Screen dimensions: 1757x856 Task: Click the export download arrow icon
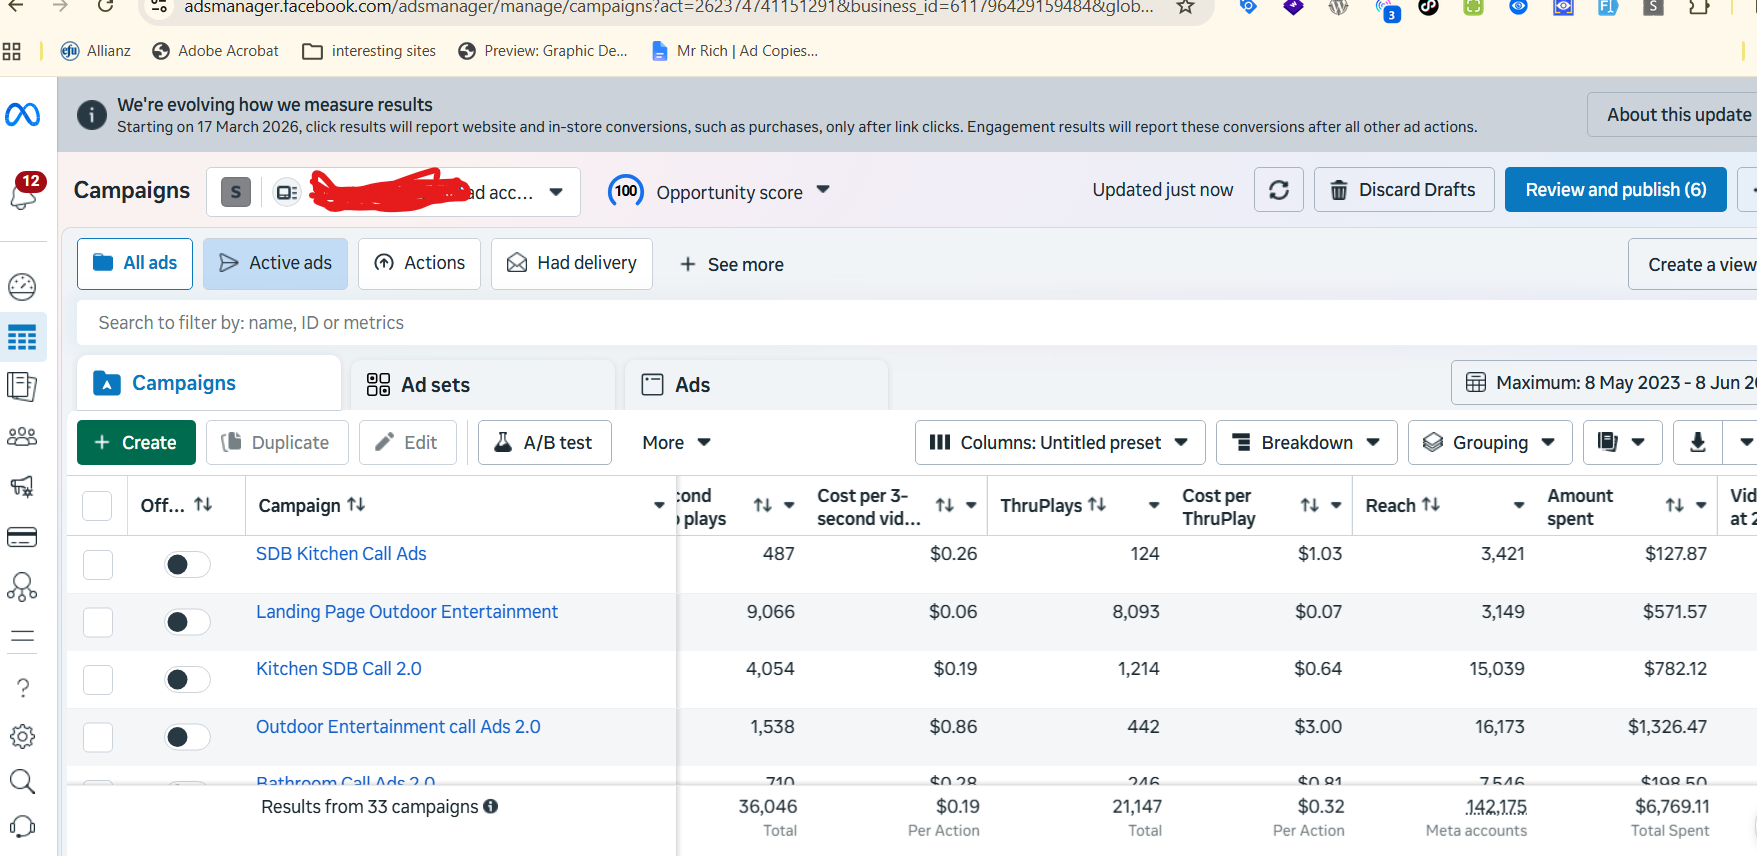pos(1697,442)
